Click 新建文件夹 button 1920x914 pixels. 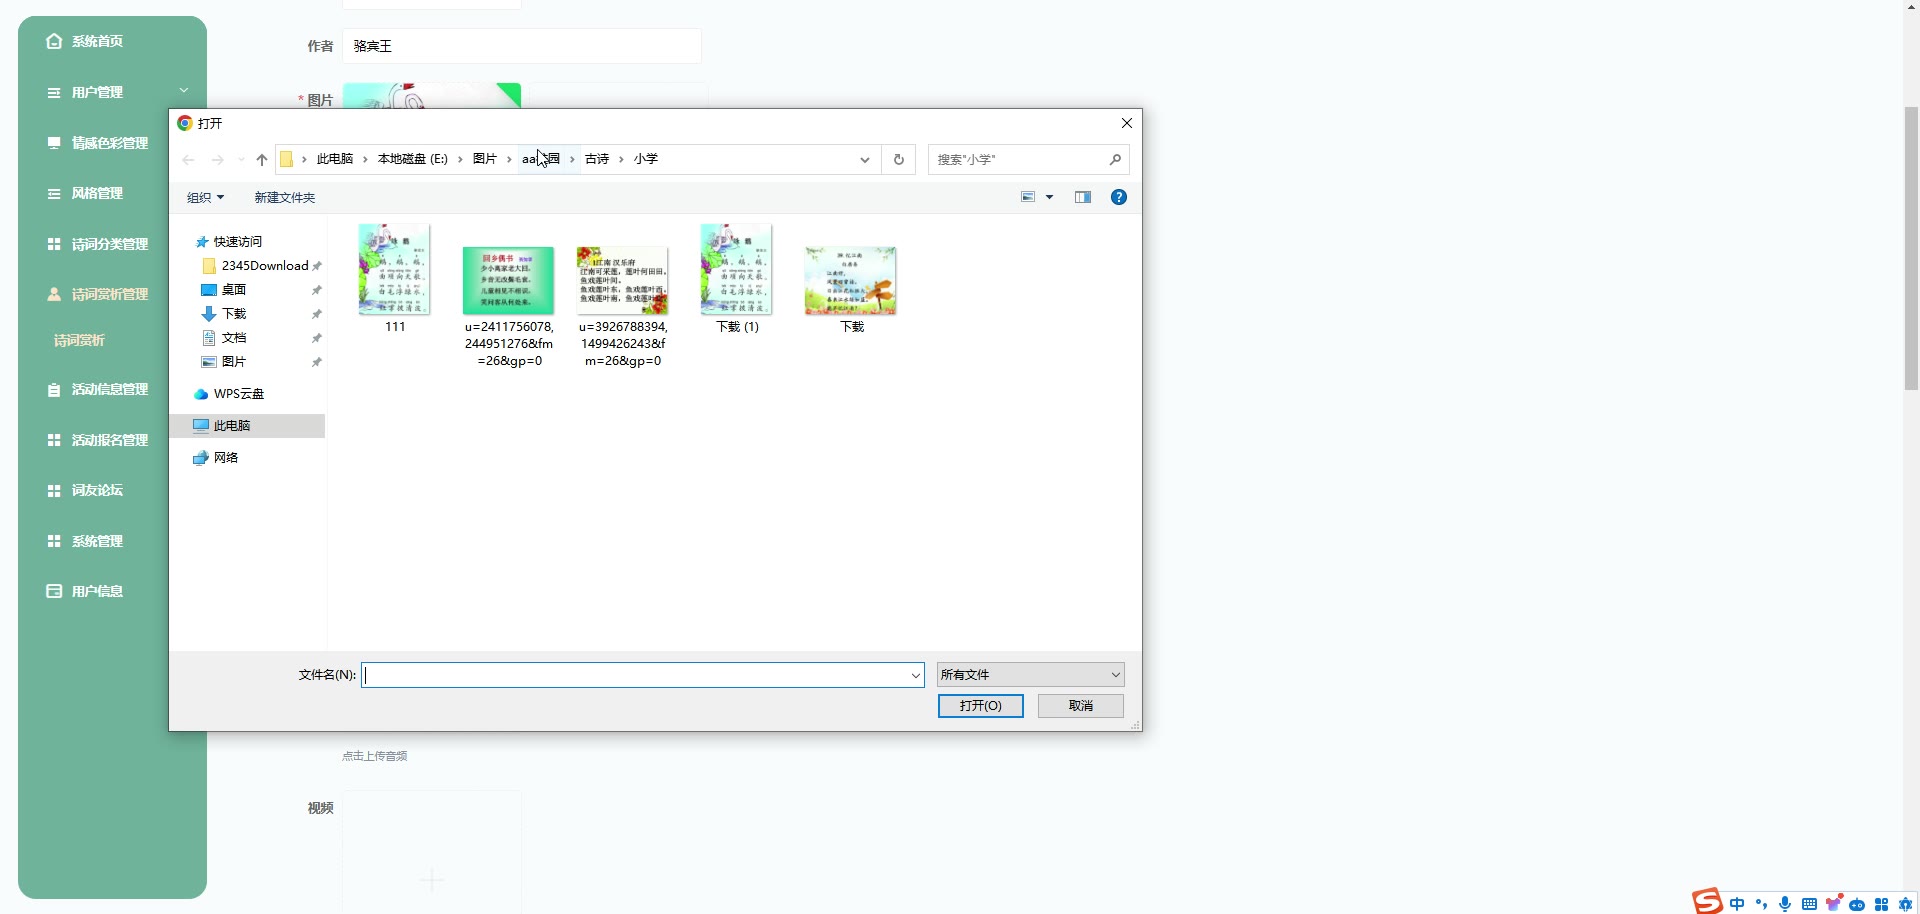click(x=285, y=198)
